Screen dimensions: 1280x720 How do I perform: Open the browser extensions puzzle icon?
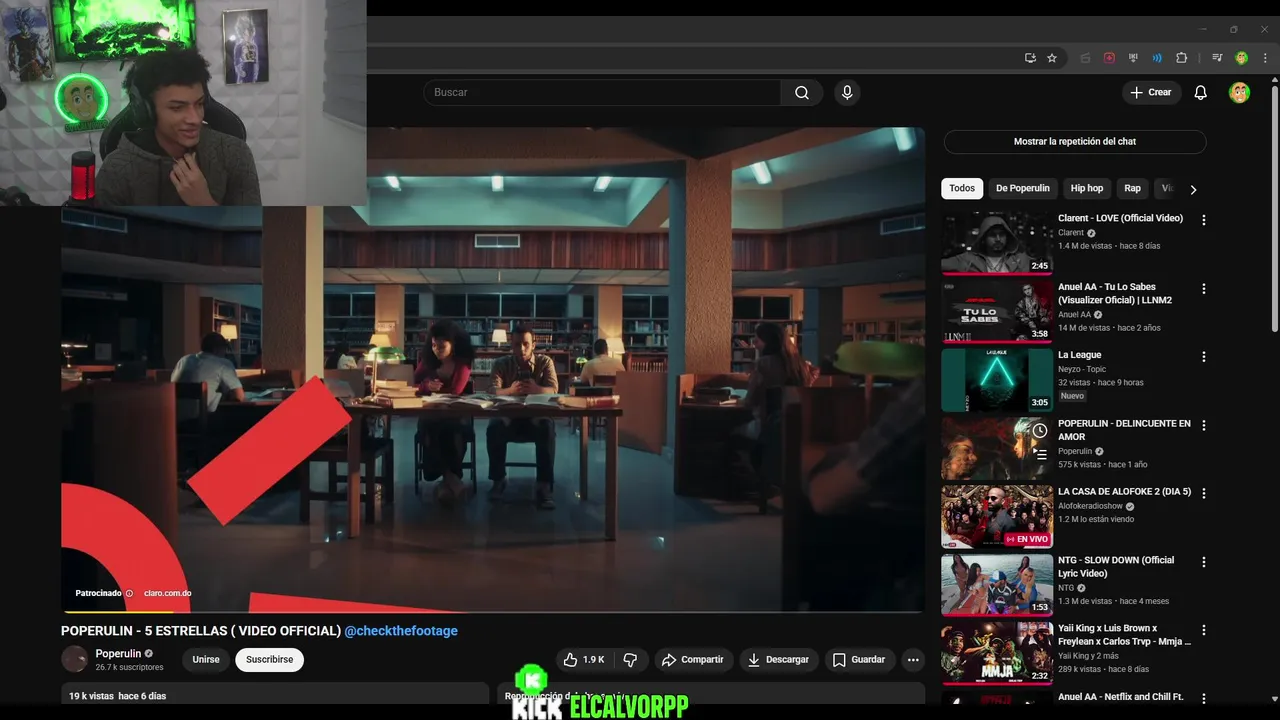point(1181,58)
